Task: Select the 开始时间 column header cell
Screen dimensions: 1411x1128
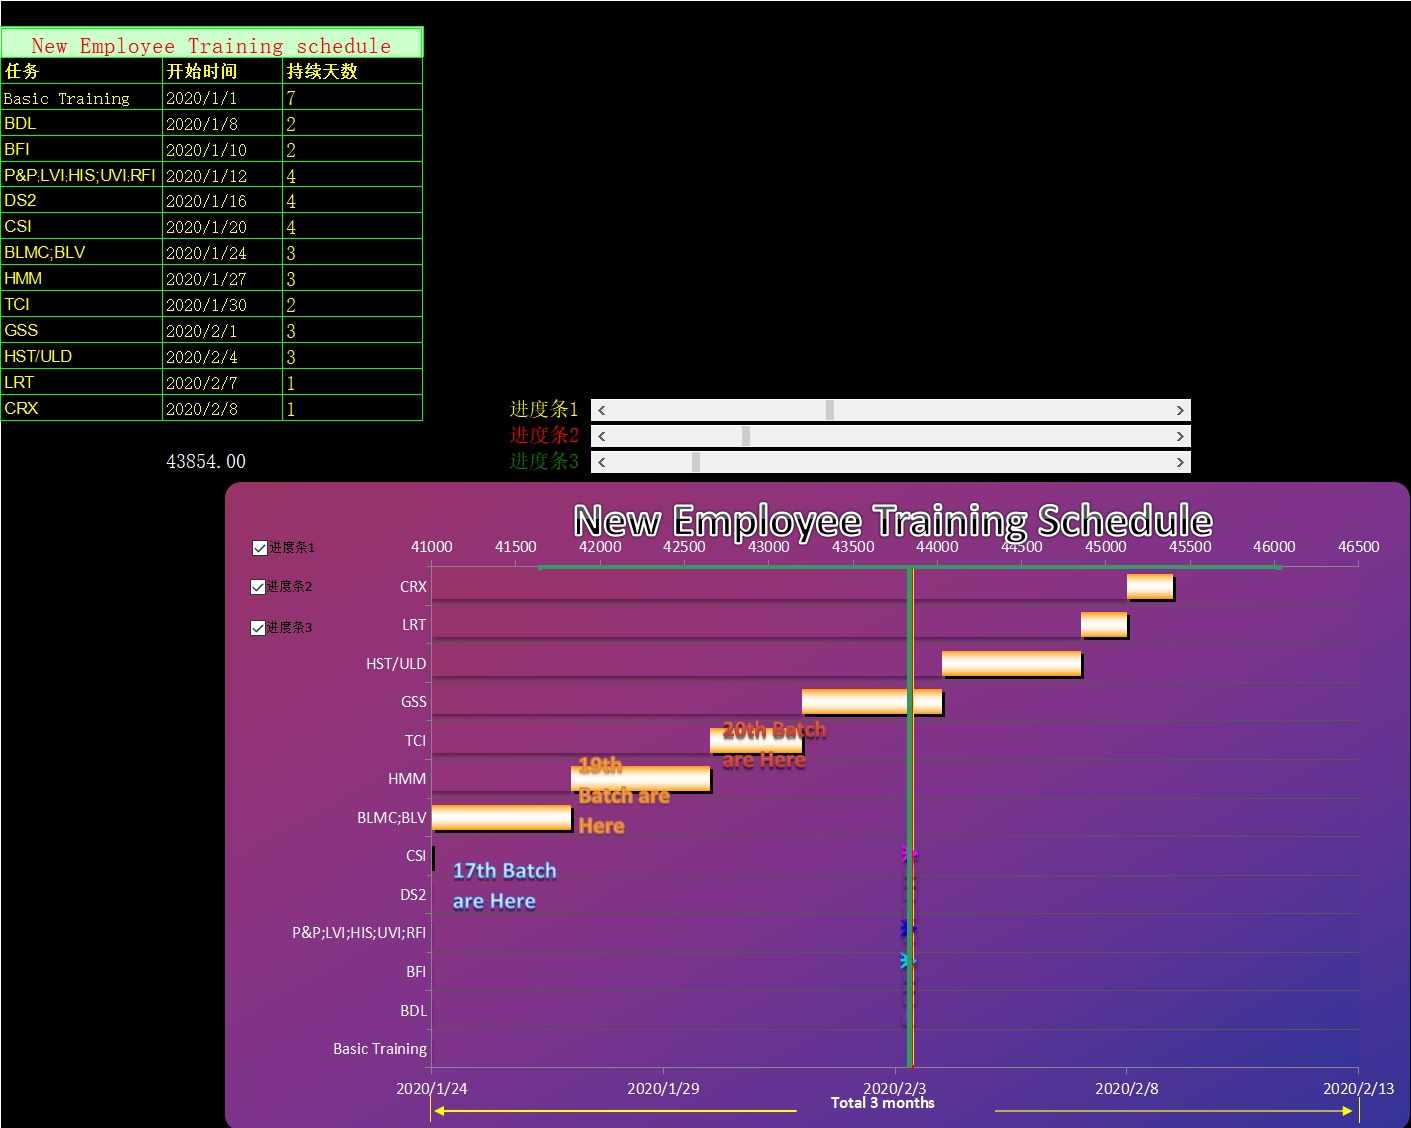Action: pos(222,71)
